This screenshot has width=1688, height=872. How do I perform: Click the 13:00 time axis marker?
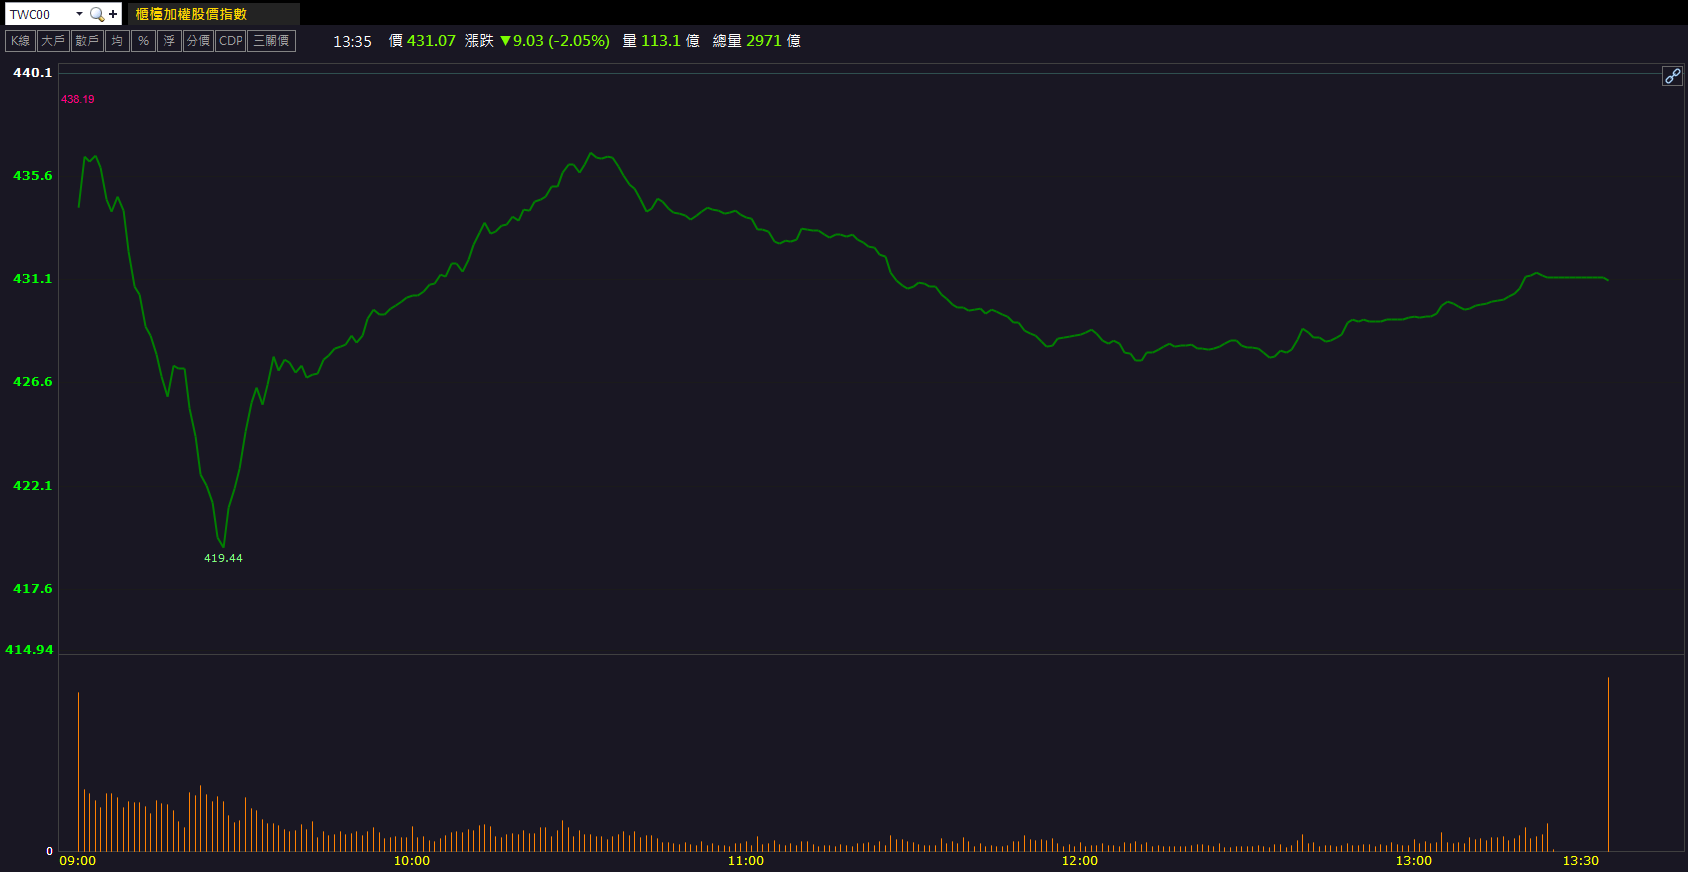click(1414, 860)
